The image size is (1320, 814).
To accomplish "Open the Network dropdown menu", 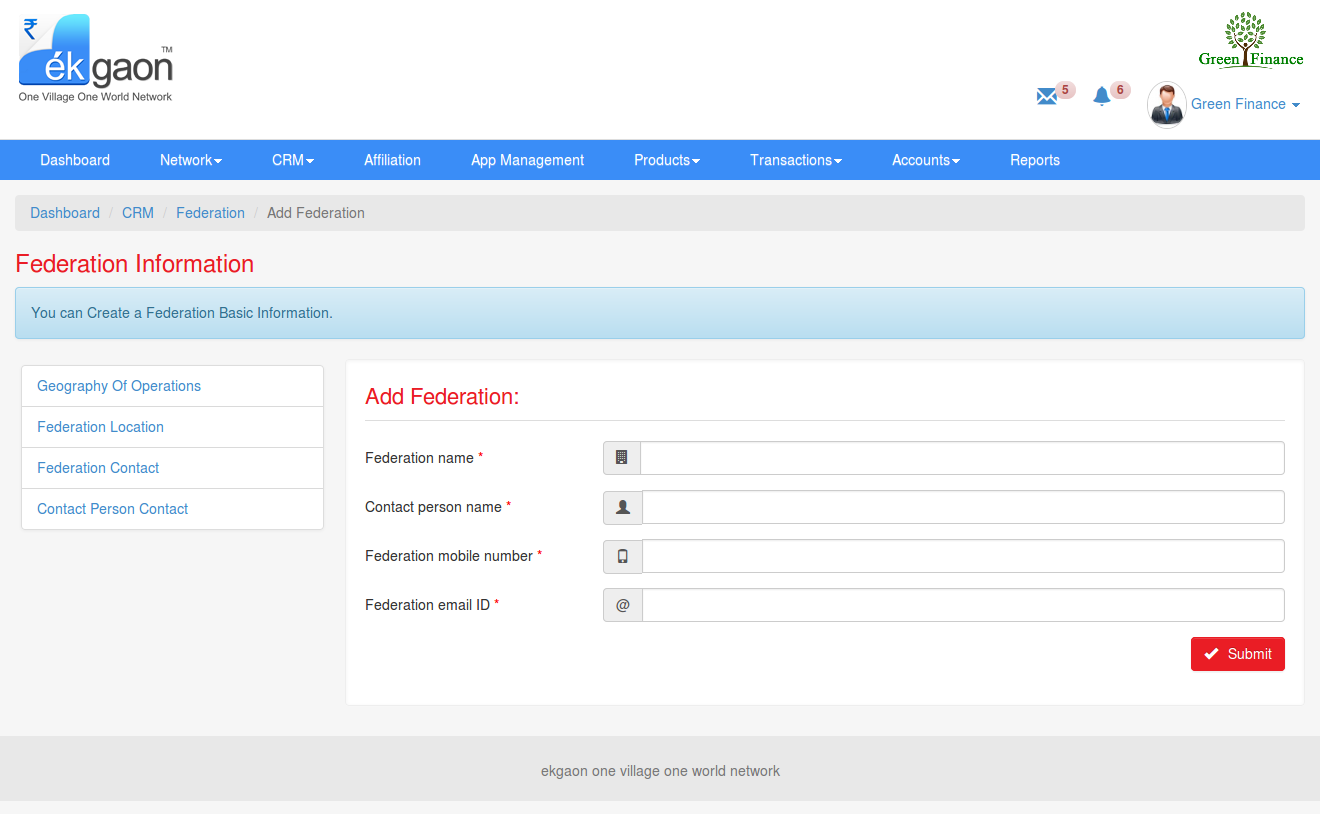I will 191,160.
